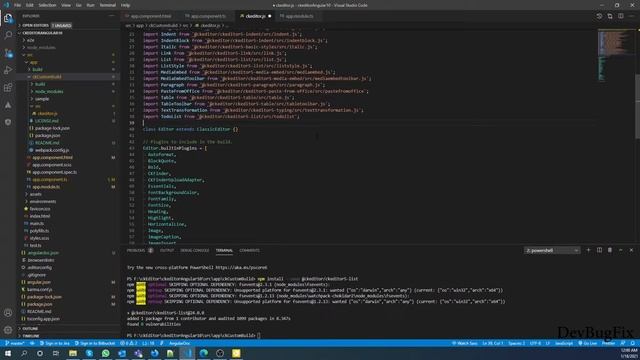Click Prettier in the status bar
Screen dimensions: 640x360
pyautogui.click(x=608, y=343)
